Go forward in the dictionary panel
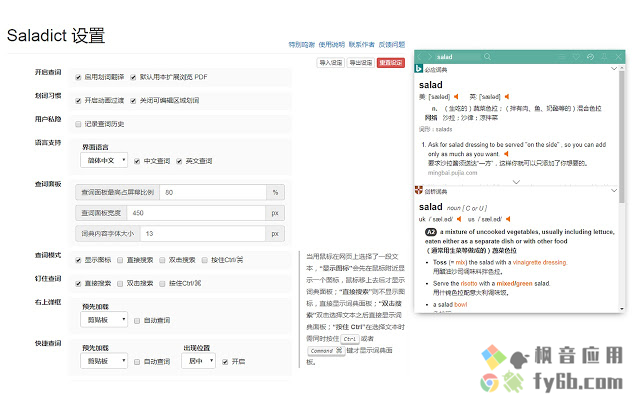Screen dimensions: 640x400 point(429,57)
